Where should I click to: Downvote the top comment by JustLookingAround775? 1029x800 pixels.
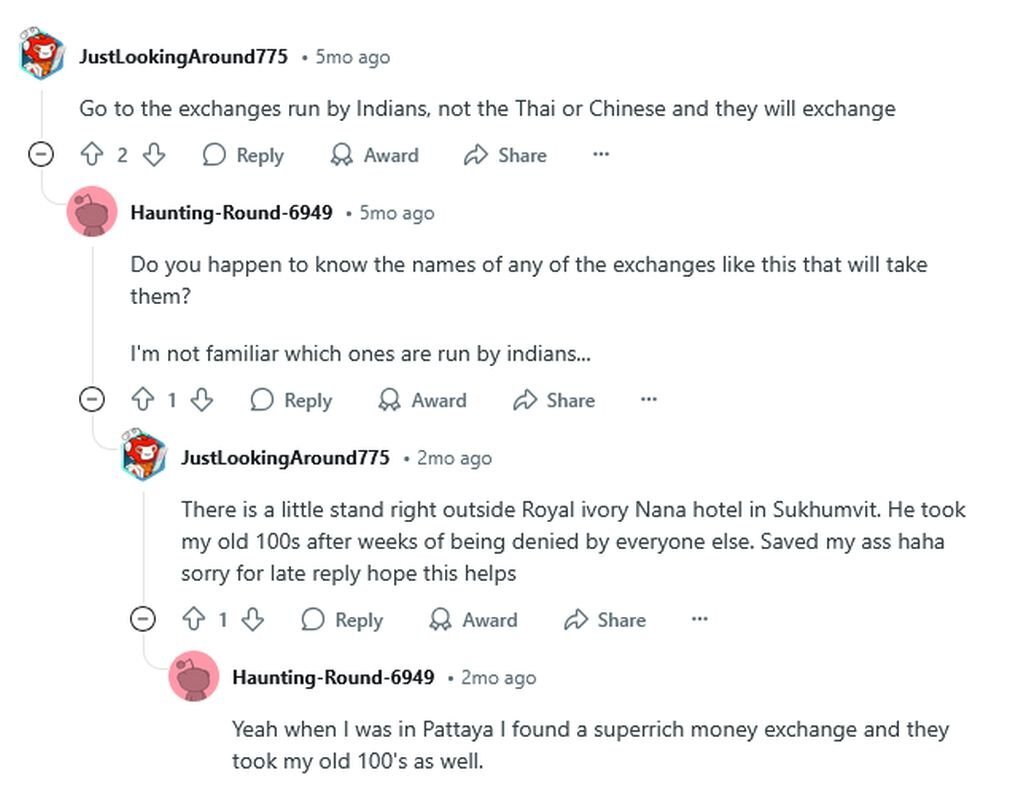(153, 155)
